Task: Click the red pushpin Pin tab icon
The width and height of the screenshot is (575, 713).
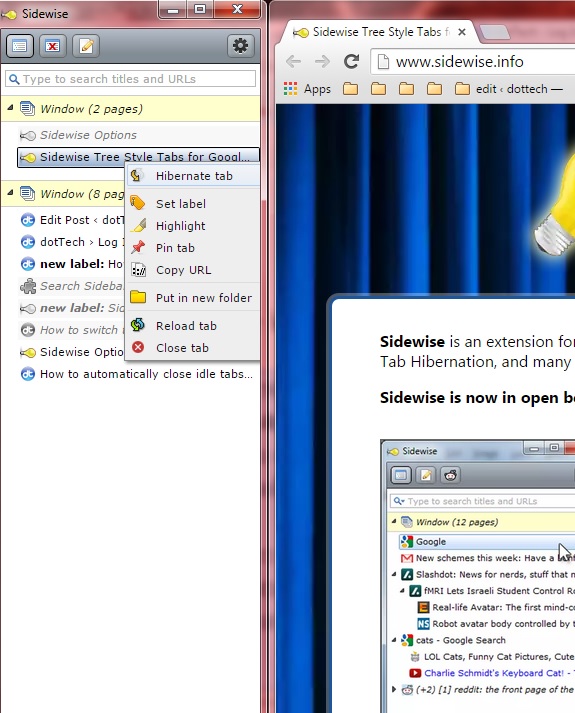Action: pos(138,247)
